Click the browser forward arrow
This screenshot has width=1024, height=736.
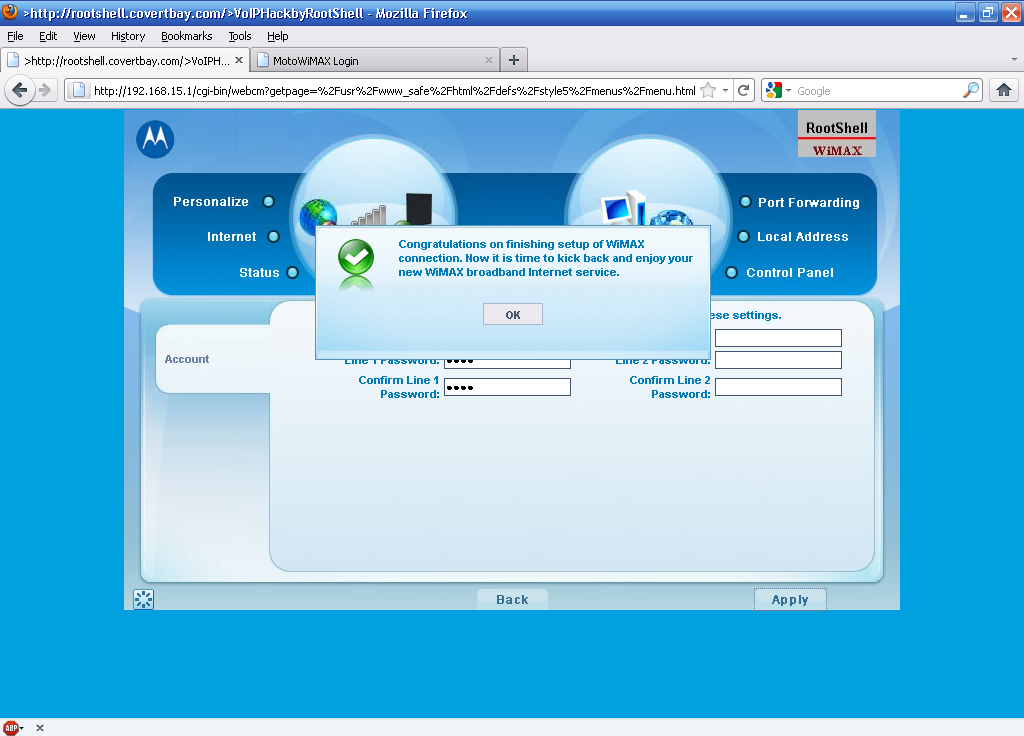point(44,90)
